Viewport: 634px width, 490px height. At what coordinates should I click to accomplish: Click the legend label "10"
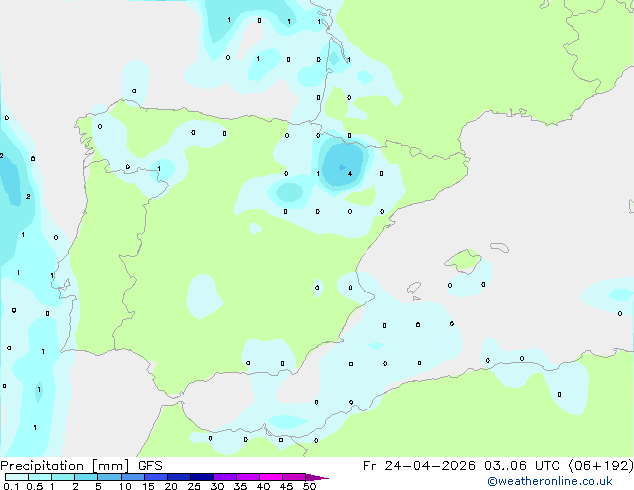click(125, 486)
